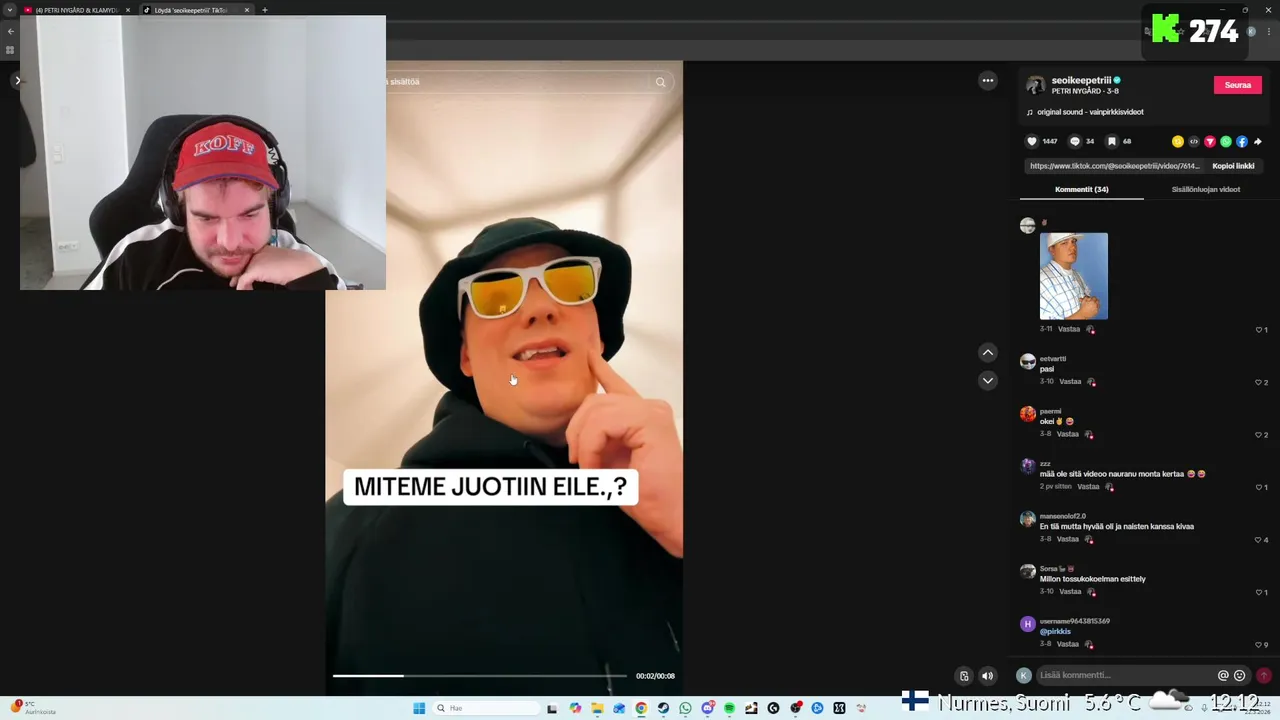Open the Windows Start menu
The image size is (1280, 720).
(419, 708)
